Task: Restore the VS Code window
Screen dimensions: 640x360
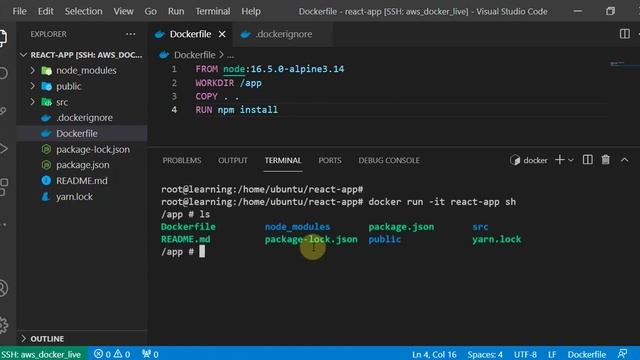Action: point(610,11)
